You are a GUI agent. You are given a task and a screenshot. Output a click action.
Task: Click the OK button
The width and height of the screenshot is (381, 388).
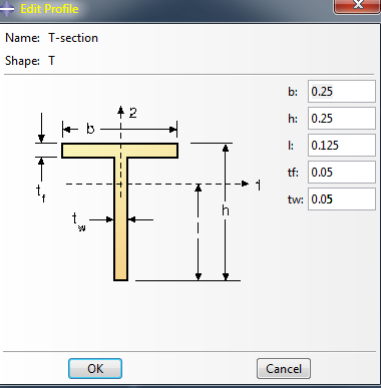[x=95, y=368]
